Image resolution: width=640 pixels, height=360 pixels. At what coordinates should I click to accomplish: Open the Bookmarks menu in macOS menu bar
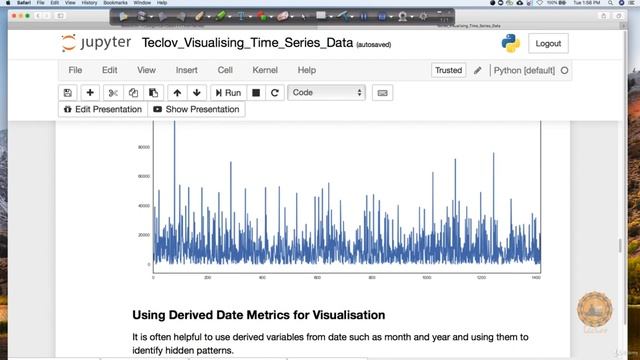pos(116,3)
